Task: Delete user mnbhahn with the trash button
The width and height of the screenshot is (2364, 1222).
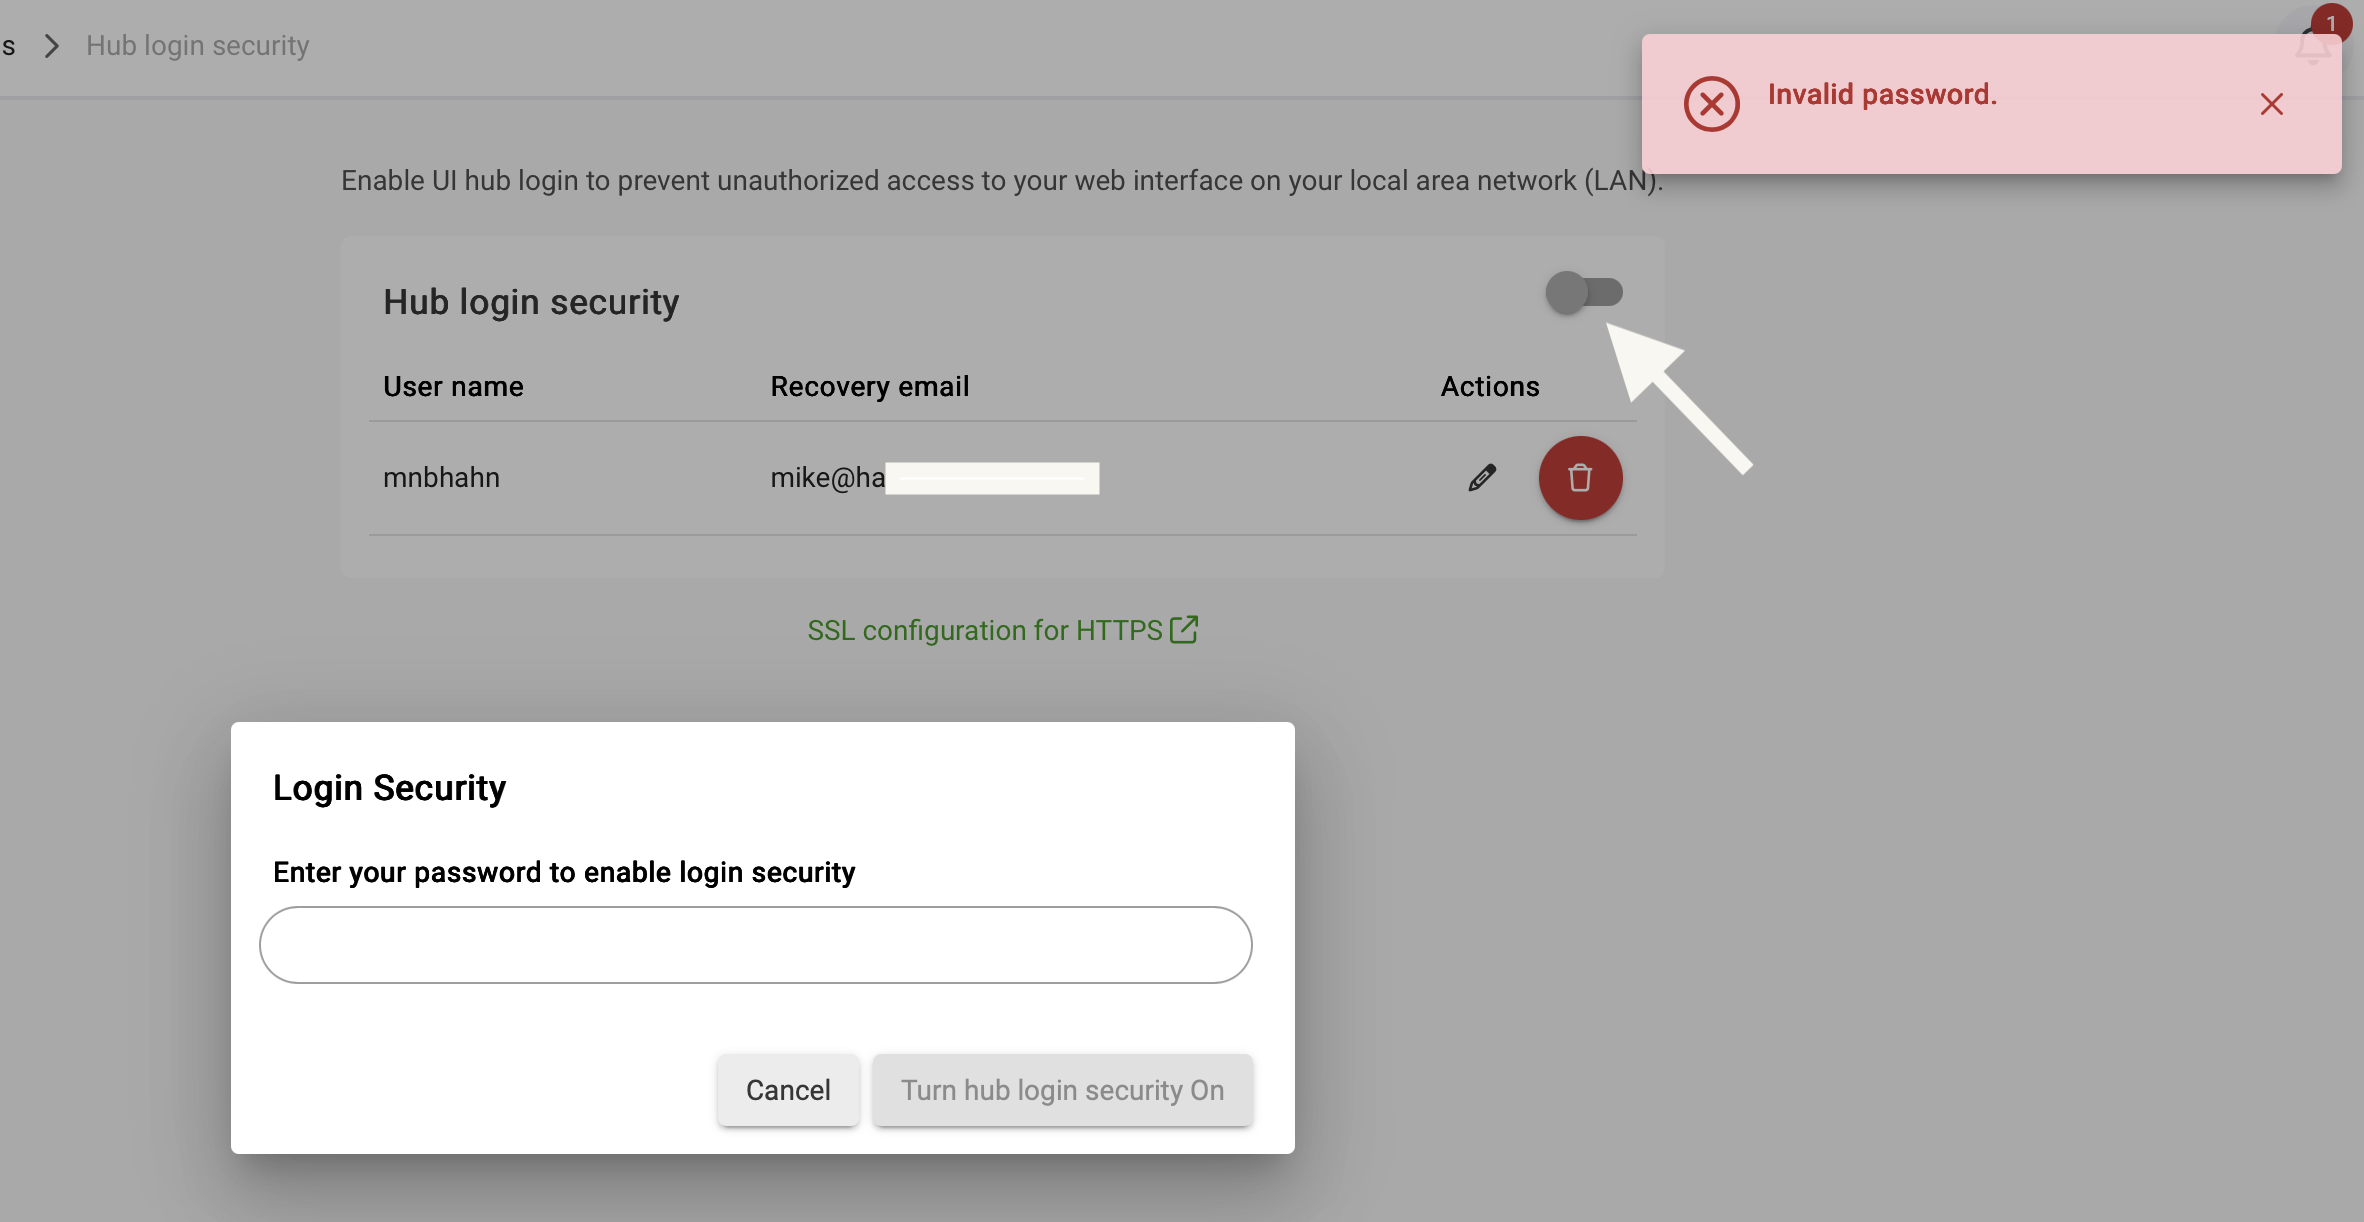Action: tap(1580, 478)
